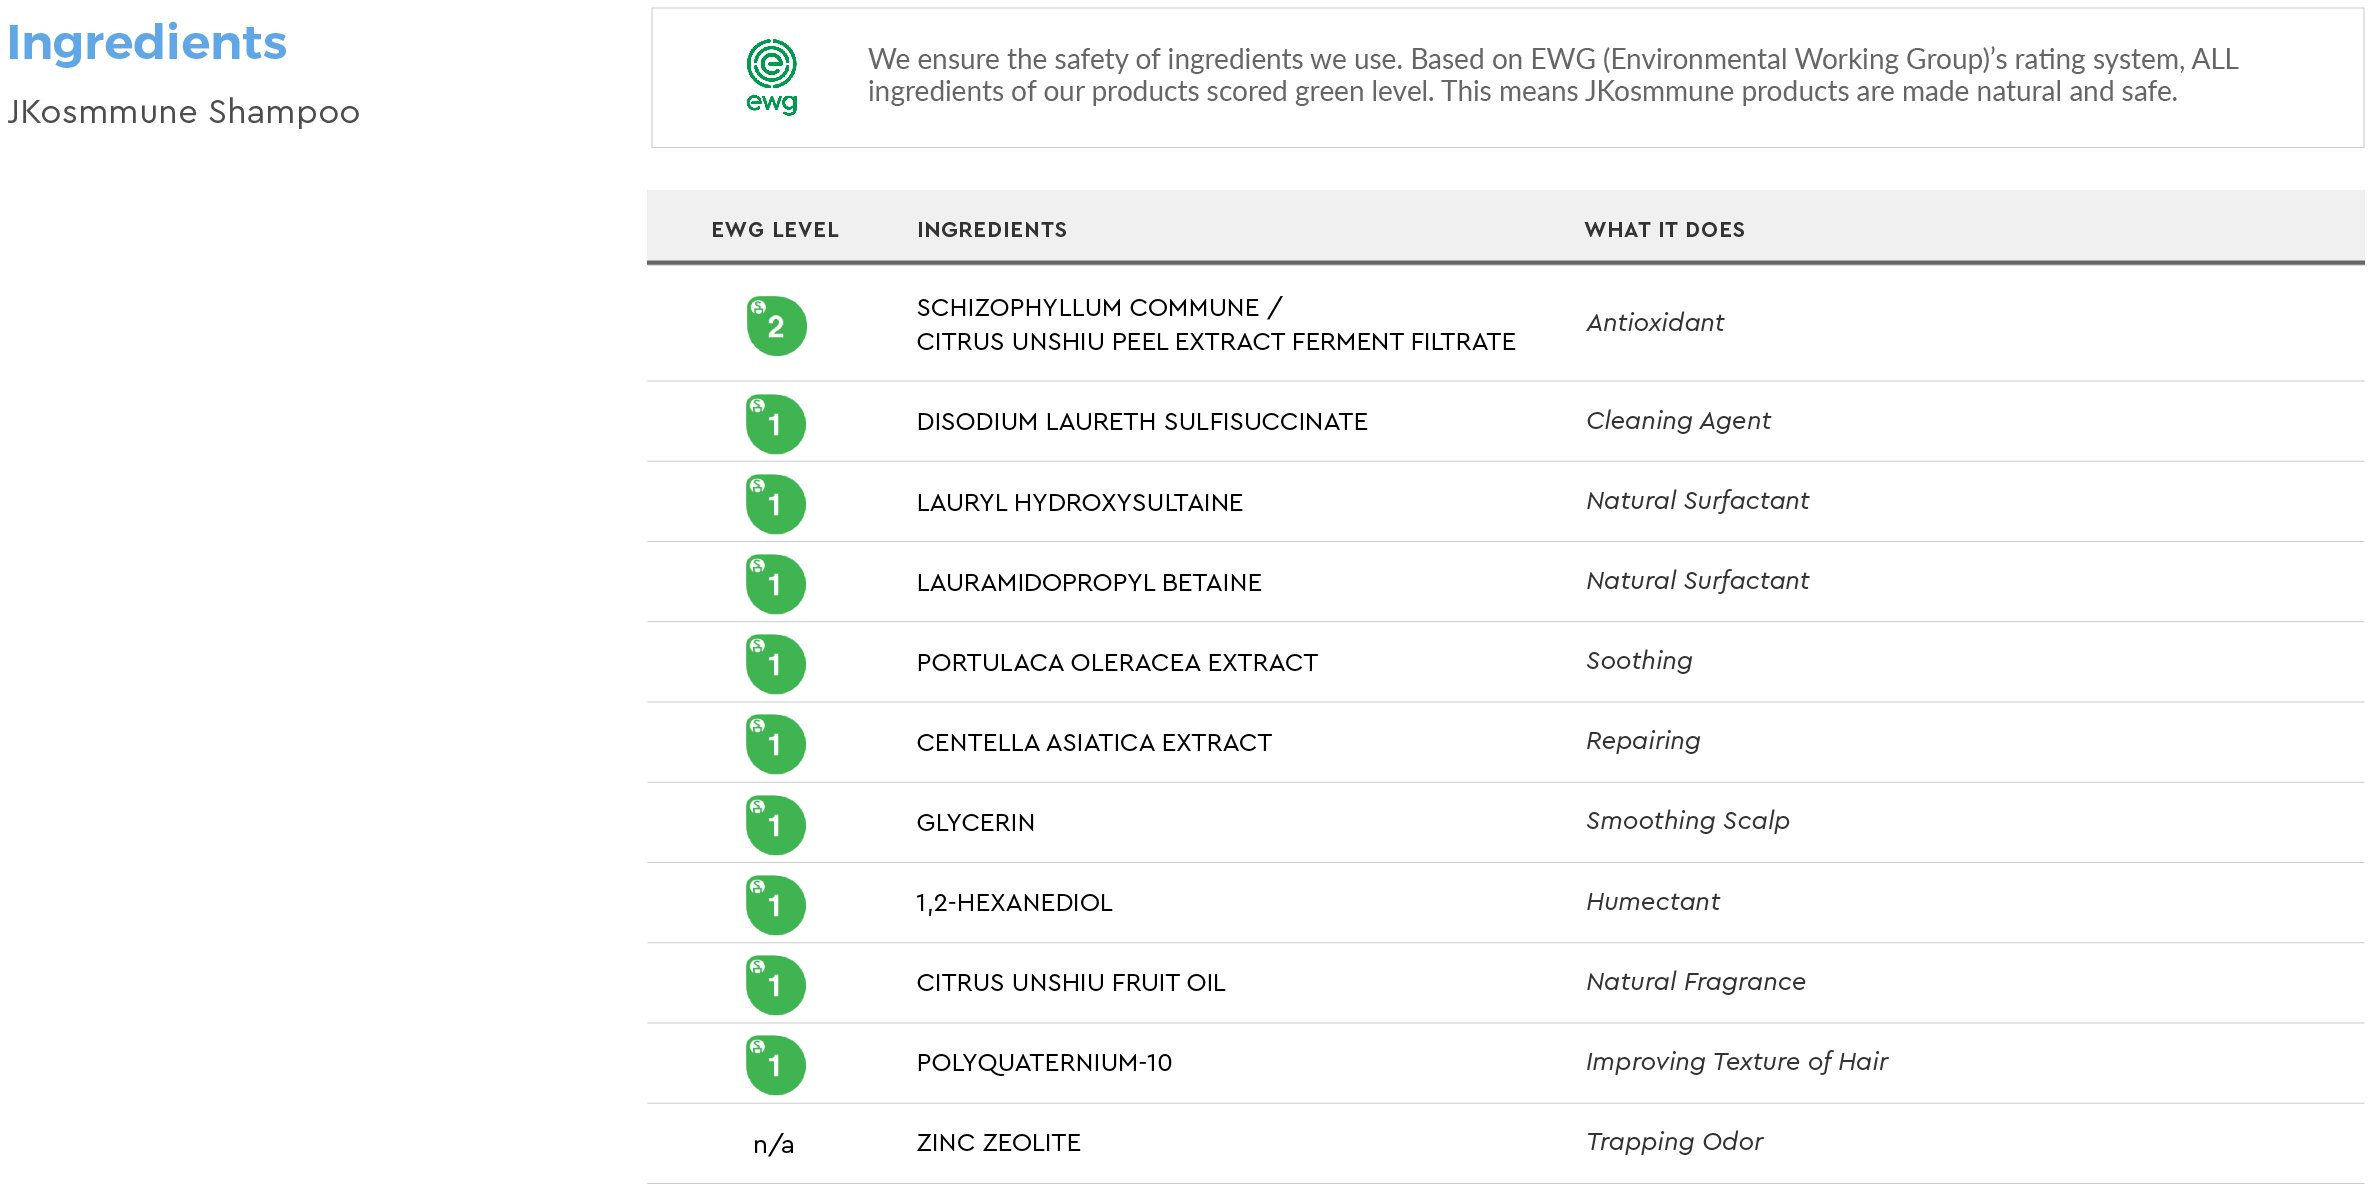The image size is (2378, 1189).
Task: Select Centella Asiatica Extract ingredient name
Action: [x=1094, y=743]
